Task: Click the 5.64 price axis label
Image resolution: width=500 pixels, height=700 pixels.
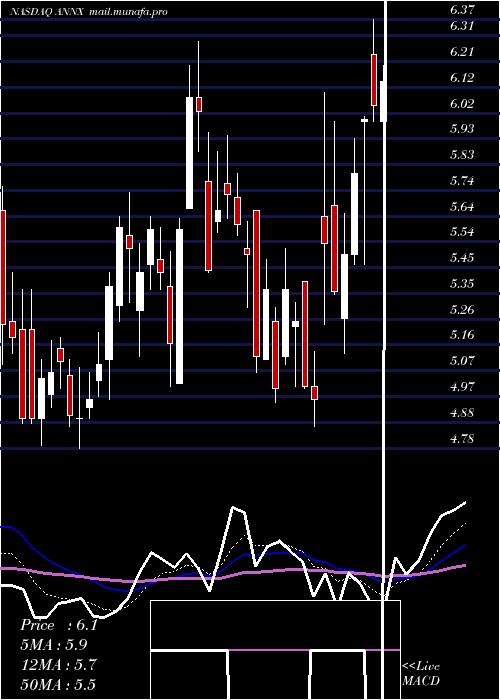Action: click(462, 206)
